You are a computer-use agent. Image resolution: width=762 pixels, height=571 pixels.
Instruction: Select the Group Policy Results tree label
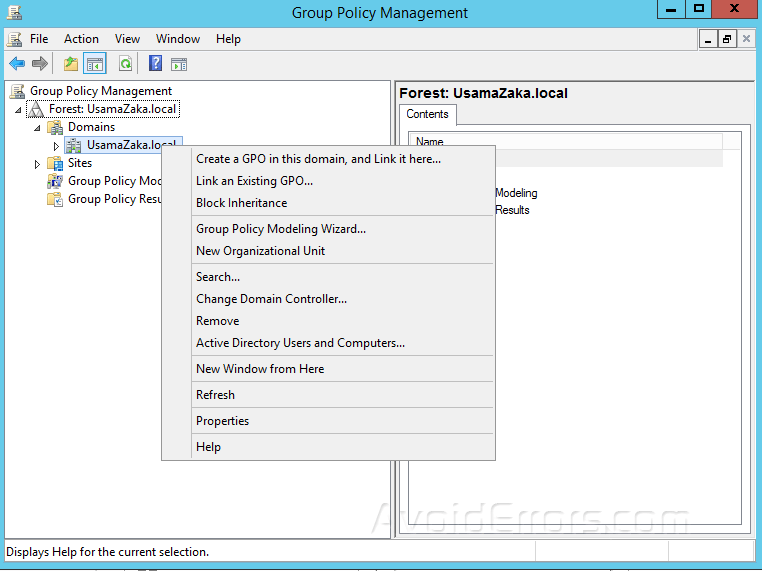tap(115, 199)
